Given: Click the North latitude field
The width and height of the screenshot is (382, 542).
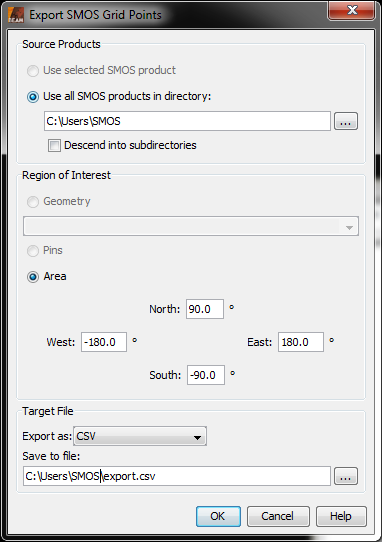Looking at the screenshot, I should pos(205,309).
